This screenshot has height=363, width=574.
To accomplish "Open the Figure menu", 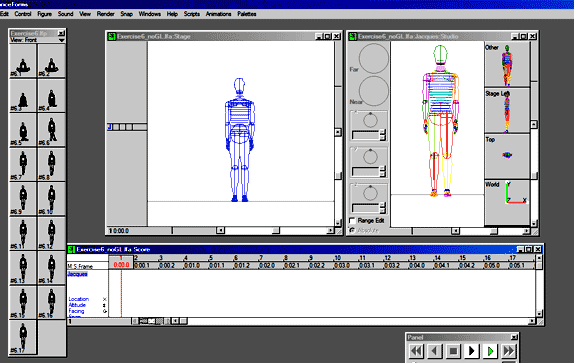I will pyautogui.click(x=44, y=14).
